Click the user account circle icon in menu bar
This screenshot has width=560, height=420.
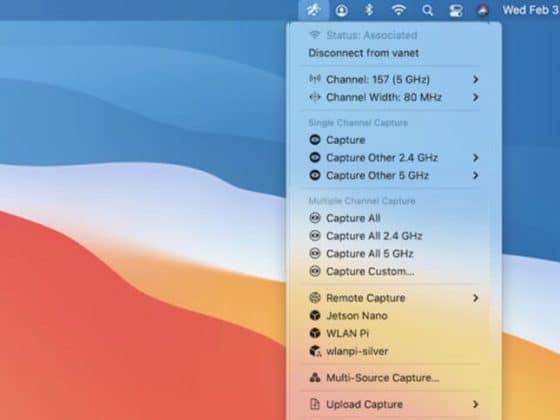(341, 10)
